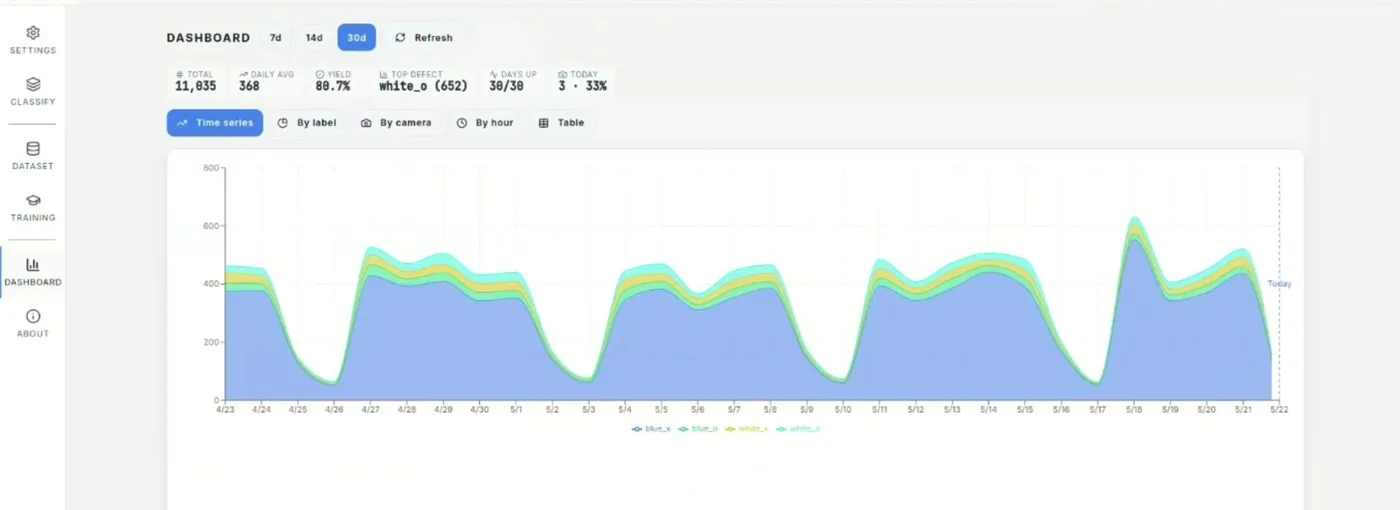Click the 800 y-axis label
This screenshot has height=510, width=1400.
211,168
